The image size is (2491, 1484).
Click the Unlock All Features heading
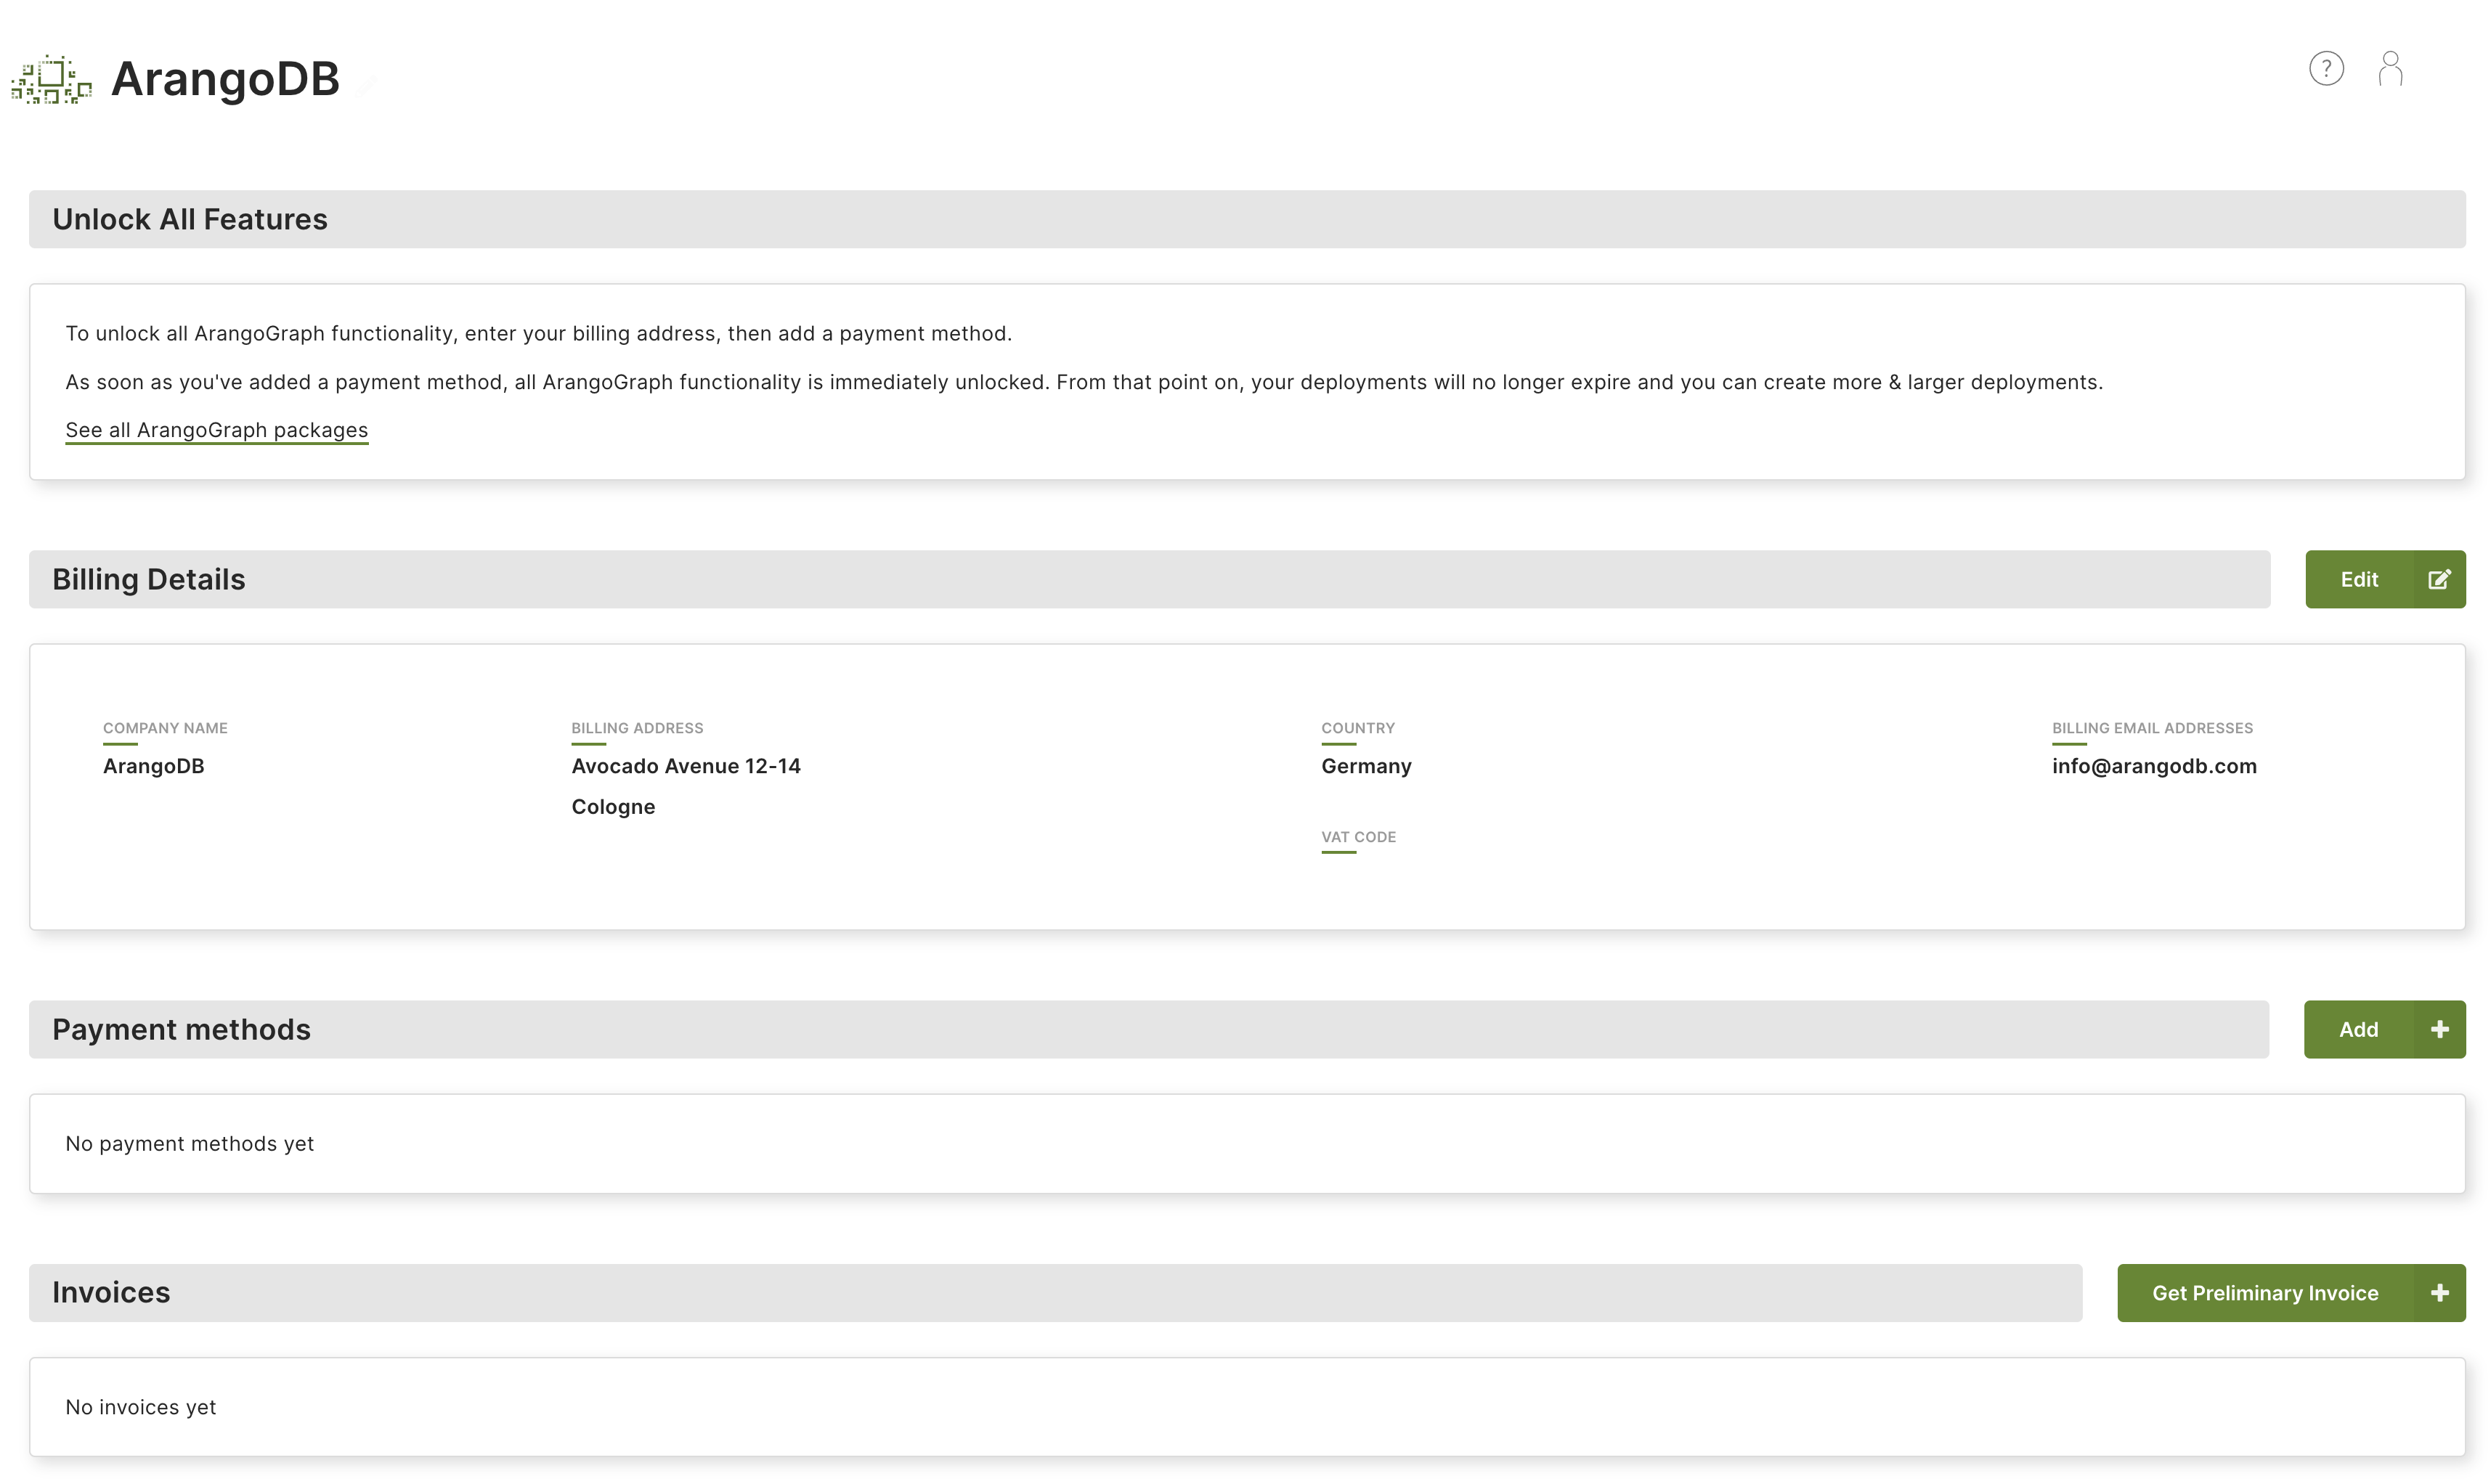pos(190,219)
